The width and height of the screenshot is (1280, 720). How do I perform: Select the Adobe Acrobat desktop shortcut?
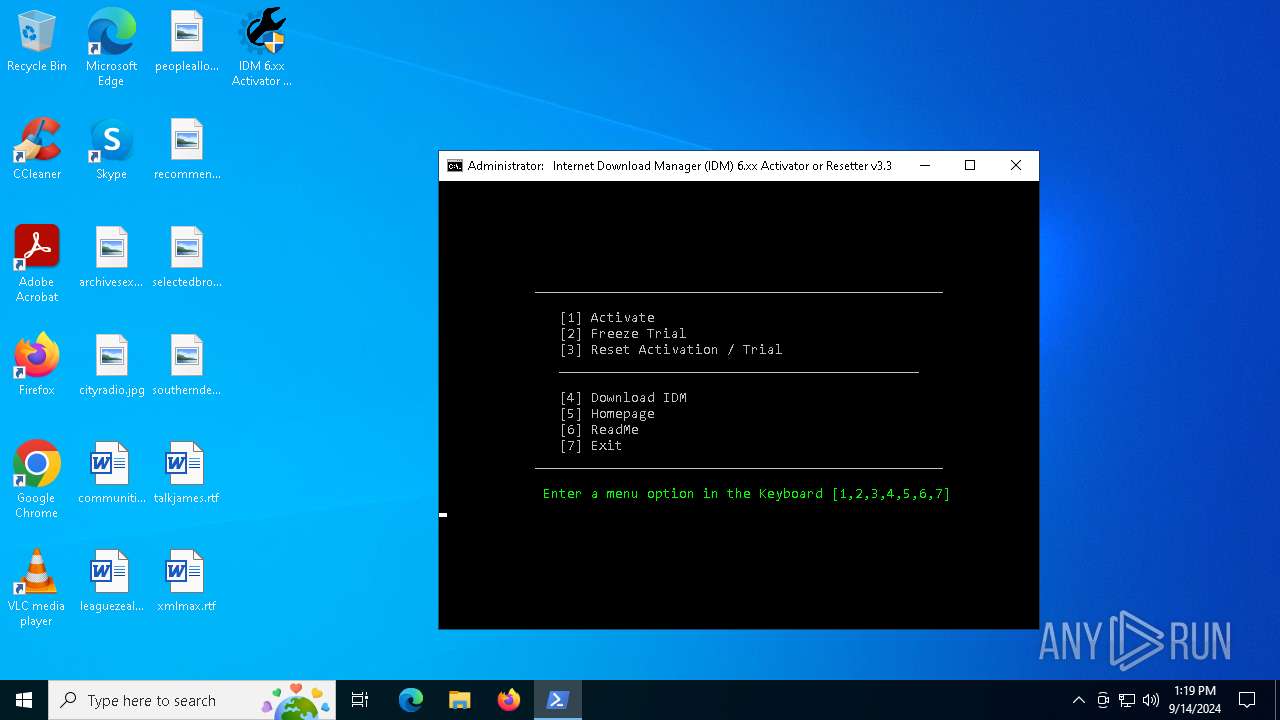(37, 264)
